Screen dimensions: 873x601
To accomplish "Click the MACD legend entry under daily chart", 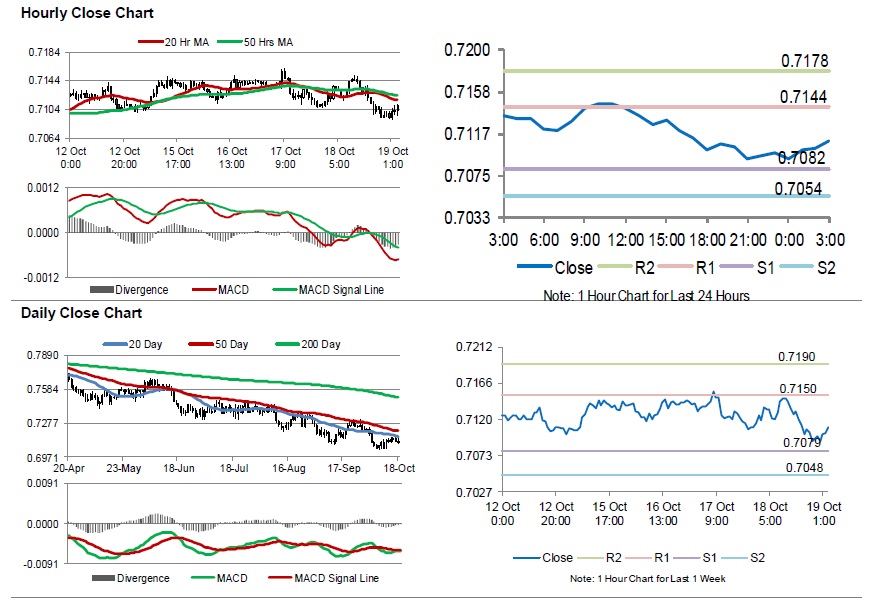I will pos(219,578).
